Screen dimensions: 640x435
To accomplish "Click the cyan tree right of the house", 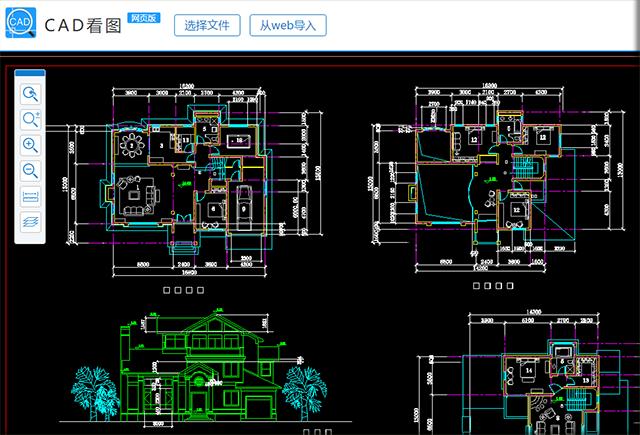I will 304,393.
